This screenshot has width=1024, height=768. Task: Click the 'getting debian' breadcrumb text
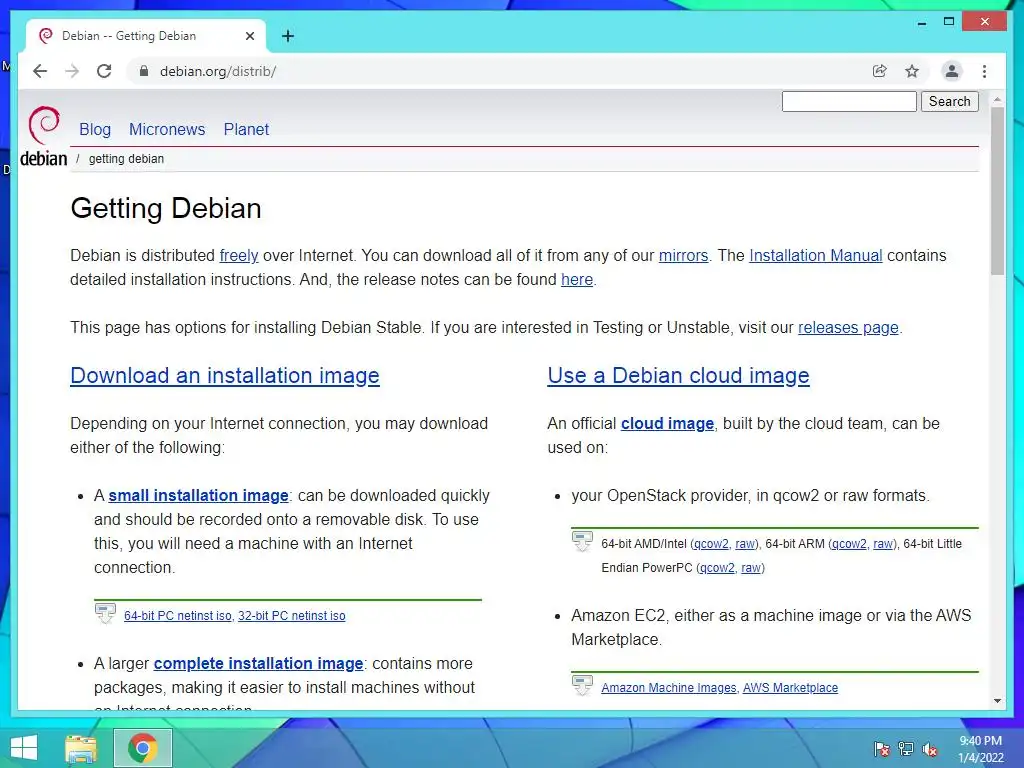126,159
